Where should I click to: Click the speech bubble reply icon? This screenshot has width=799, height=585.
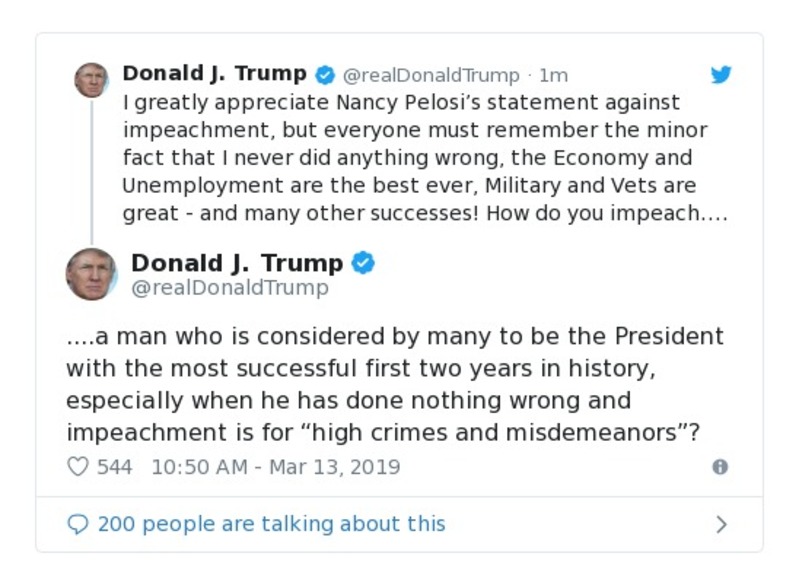(x=78, y=524)
